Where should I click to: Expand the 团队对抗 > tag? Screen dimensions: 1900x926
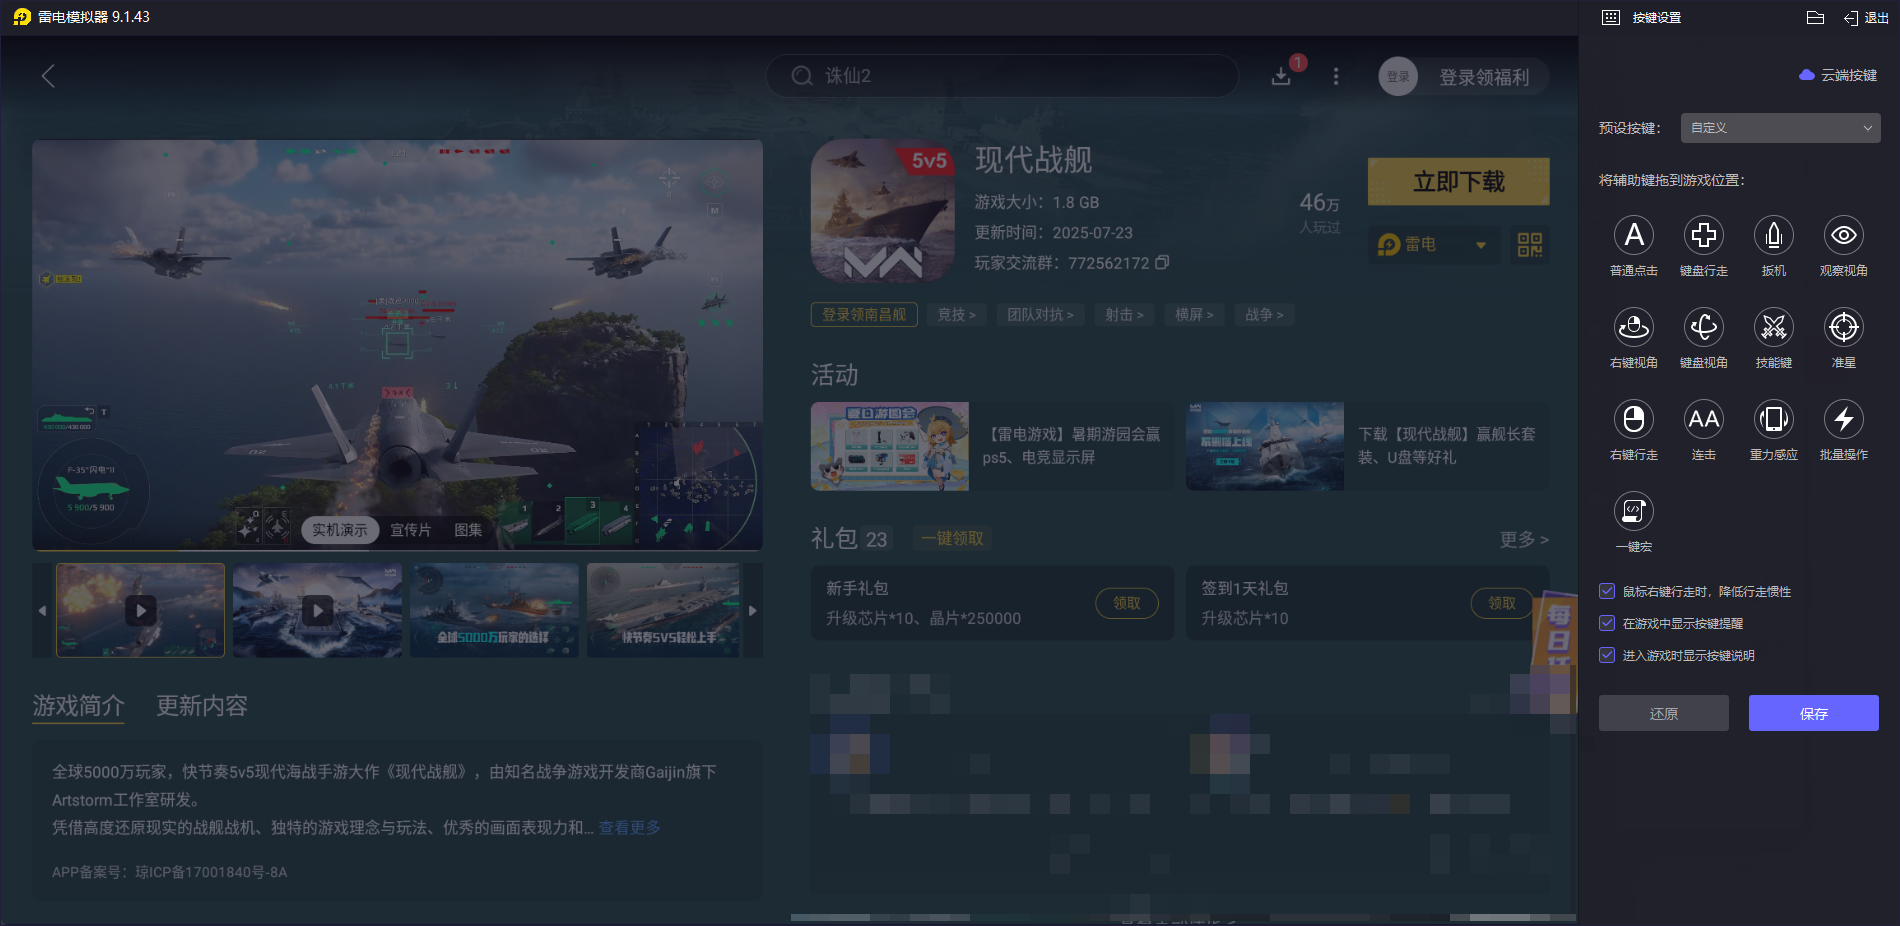pyautogui.click(x=1041, y=315)
